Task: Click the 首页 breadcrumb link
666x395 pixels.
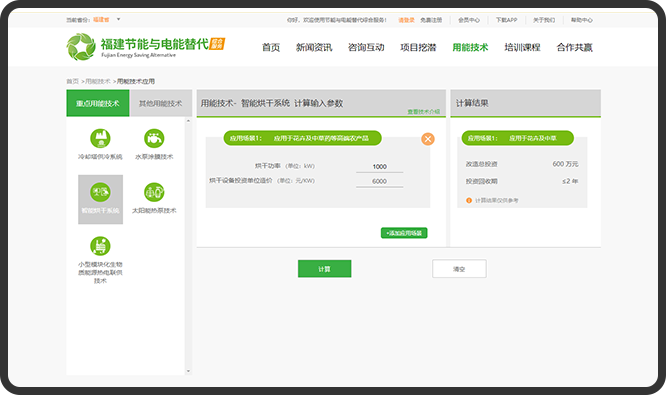Action: (73, 81)
